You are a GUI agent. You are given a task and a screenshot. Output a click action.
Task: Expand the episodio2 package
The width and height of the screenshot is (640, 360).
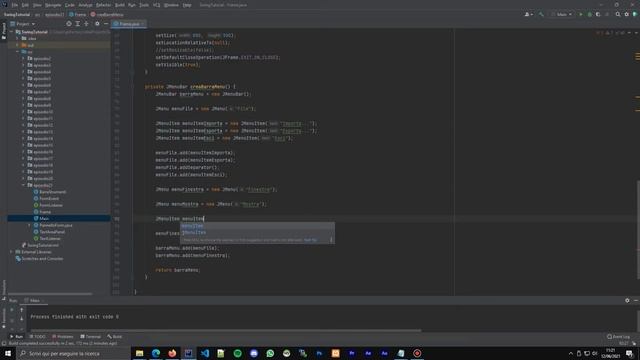(x=23, y=58)
